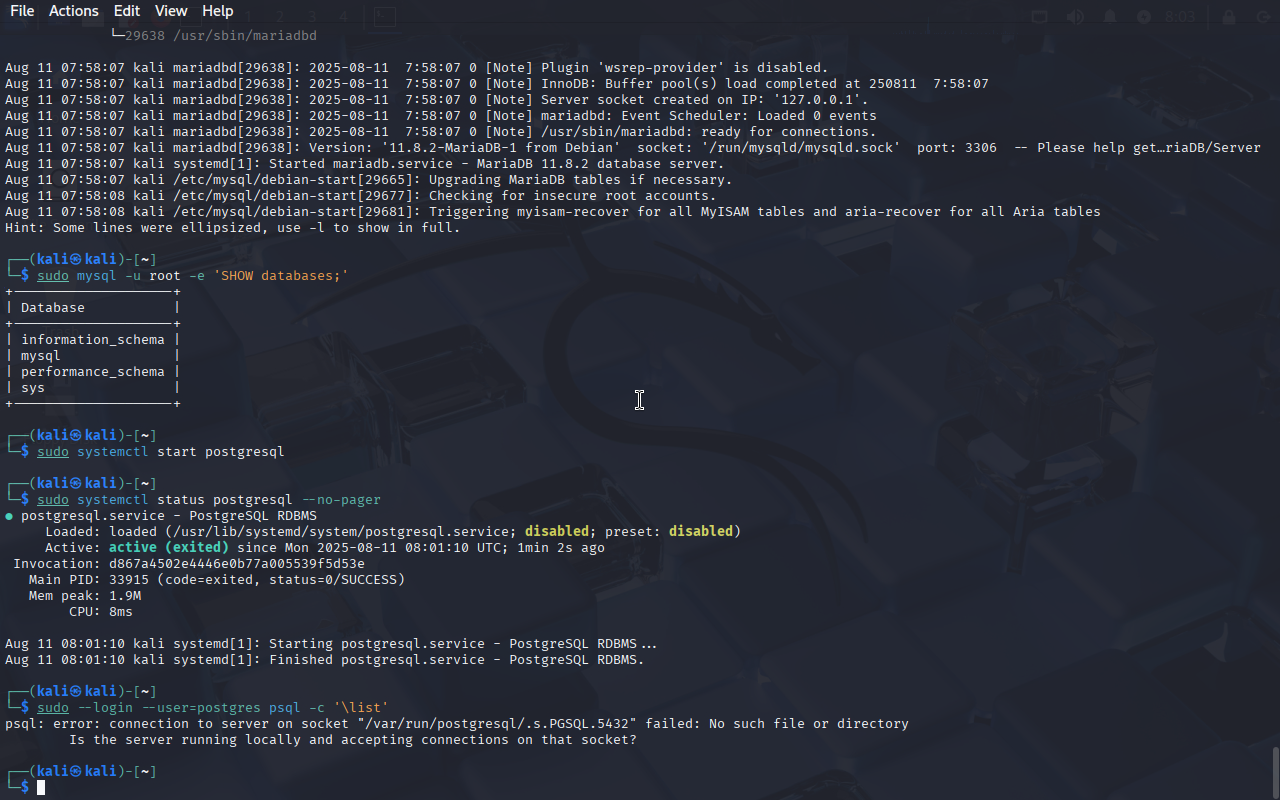Click 'Upgrading MariaDB tables if necessary' line

click(x=369, y=180)
